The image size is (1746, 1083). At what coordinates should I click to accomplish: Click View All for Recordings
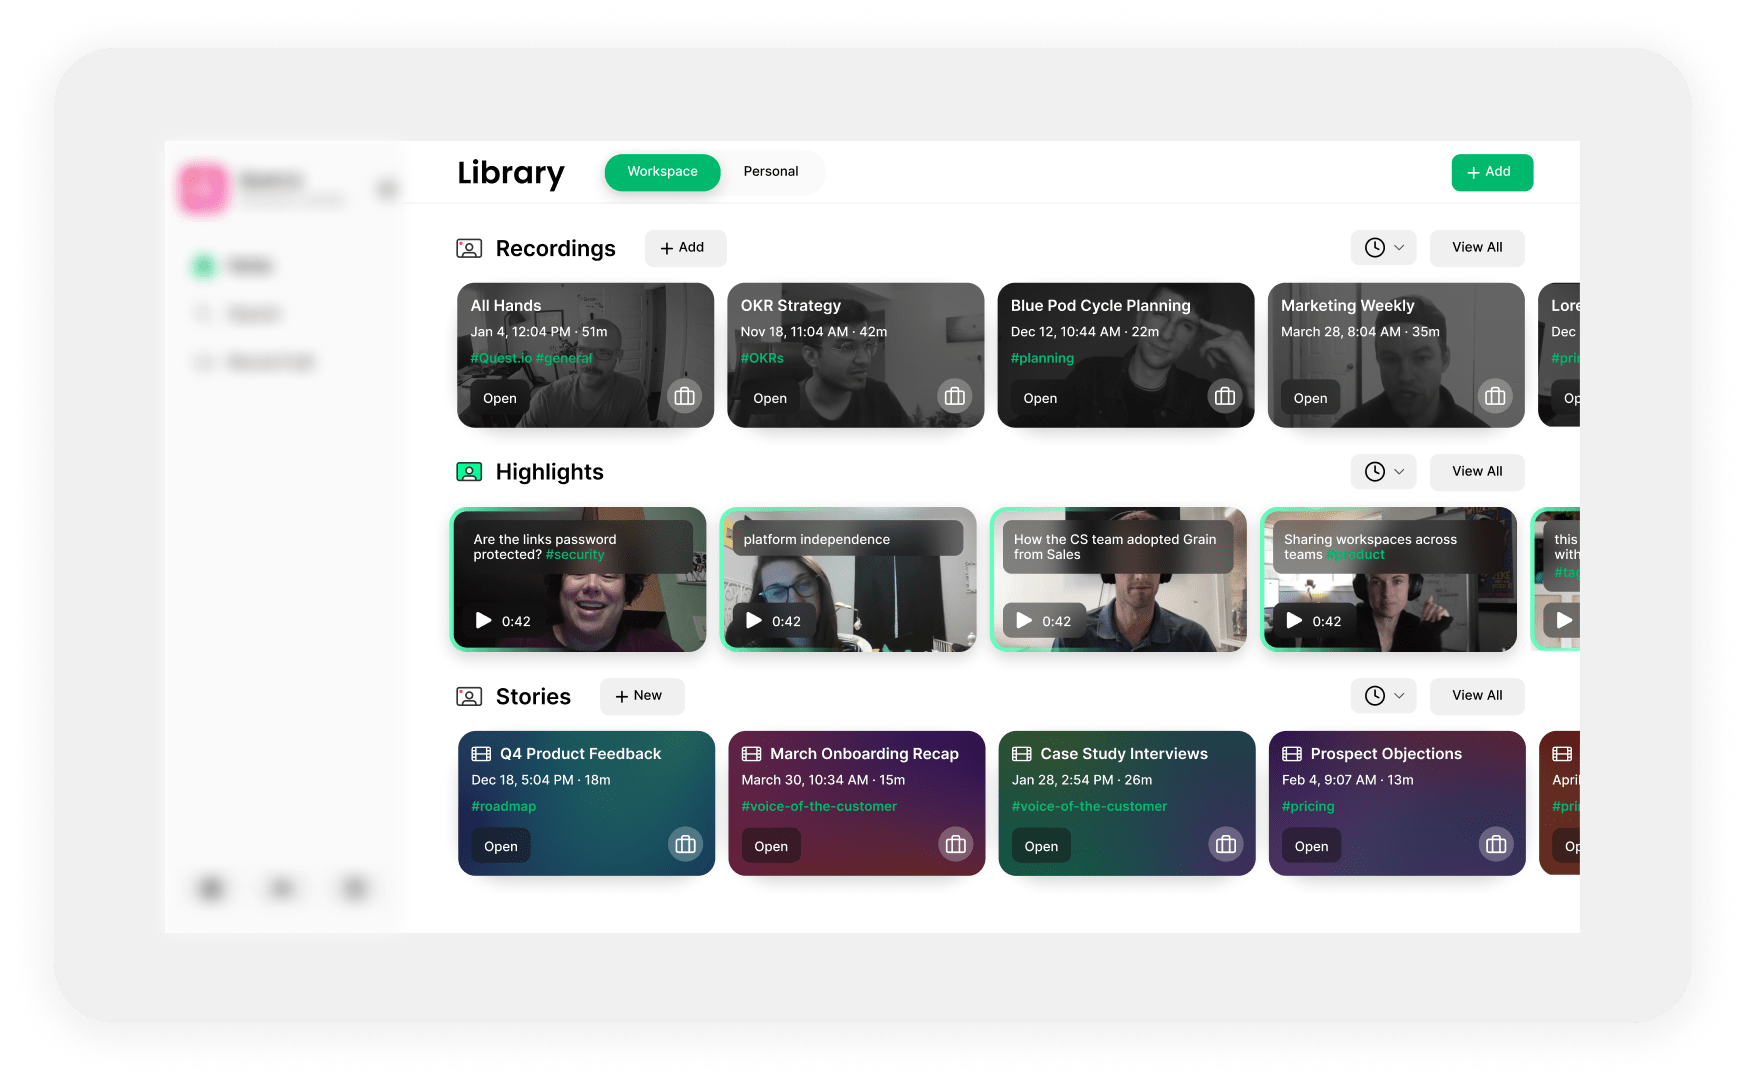pos(1477,248)
